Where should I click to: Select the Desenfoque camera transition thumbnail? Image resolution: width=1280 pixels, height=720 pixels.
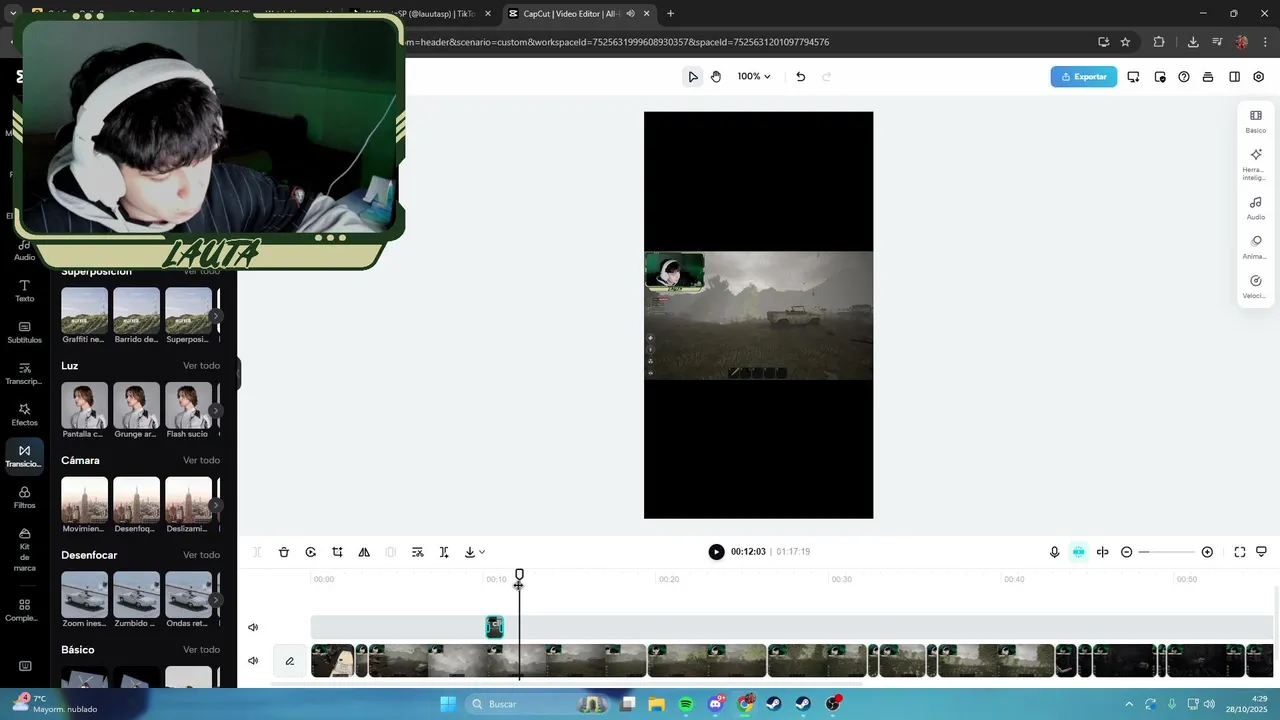tap(136, 500)
